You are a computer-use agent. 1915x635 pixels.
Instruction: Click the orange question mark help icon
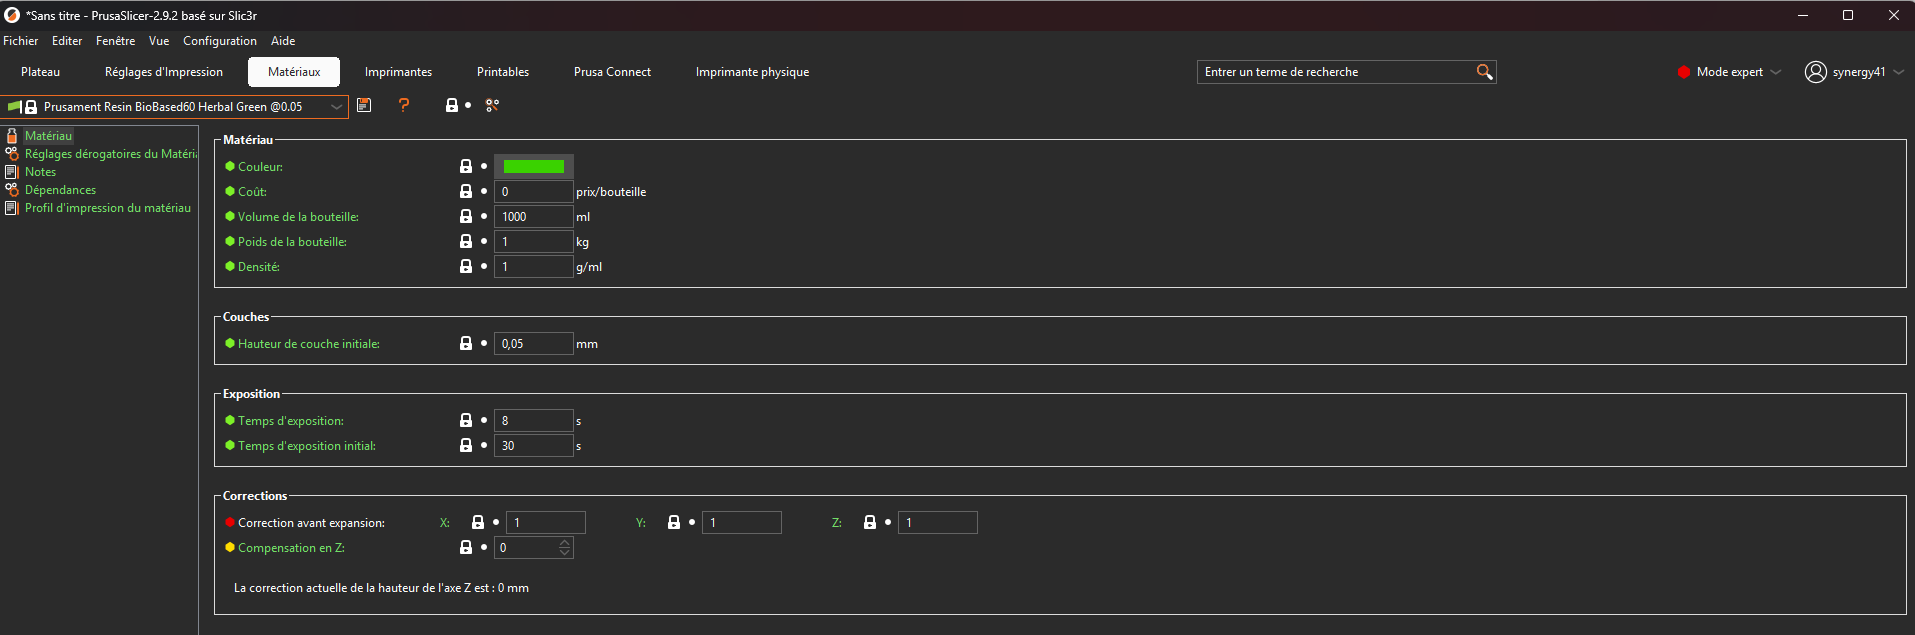click(x=404, y=105)
